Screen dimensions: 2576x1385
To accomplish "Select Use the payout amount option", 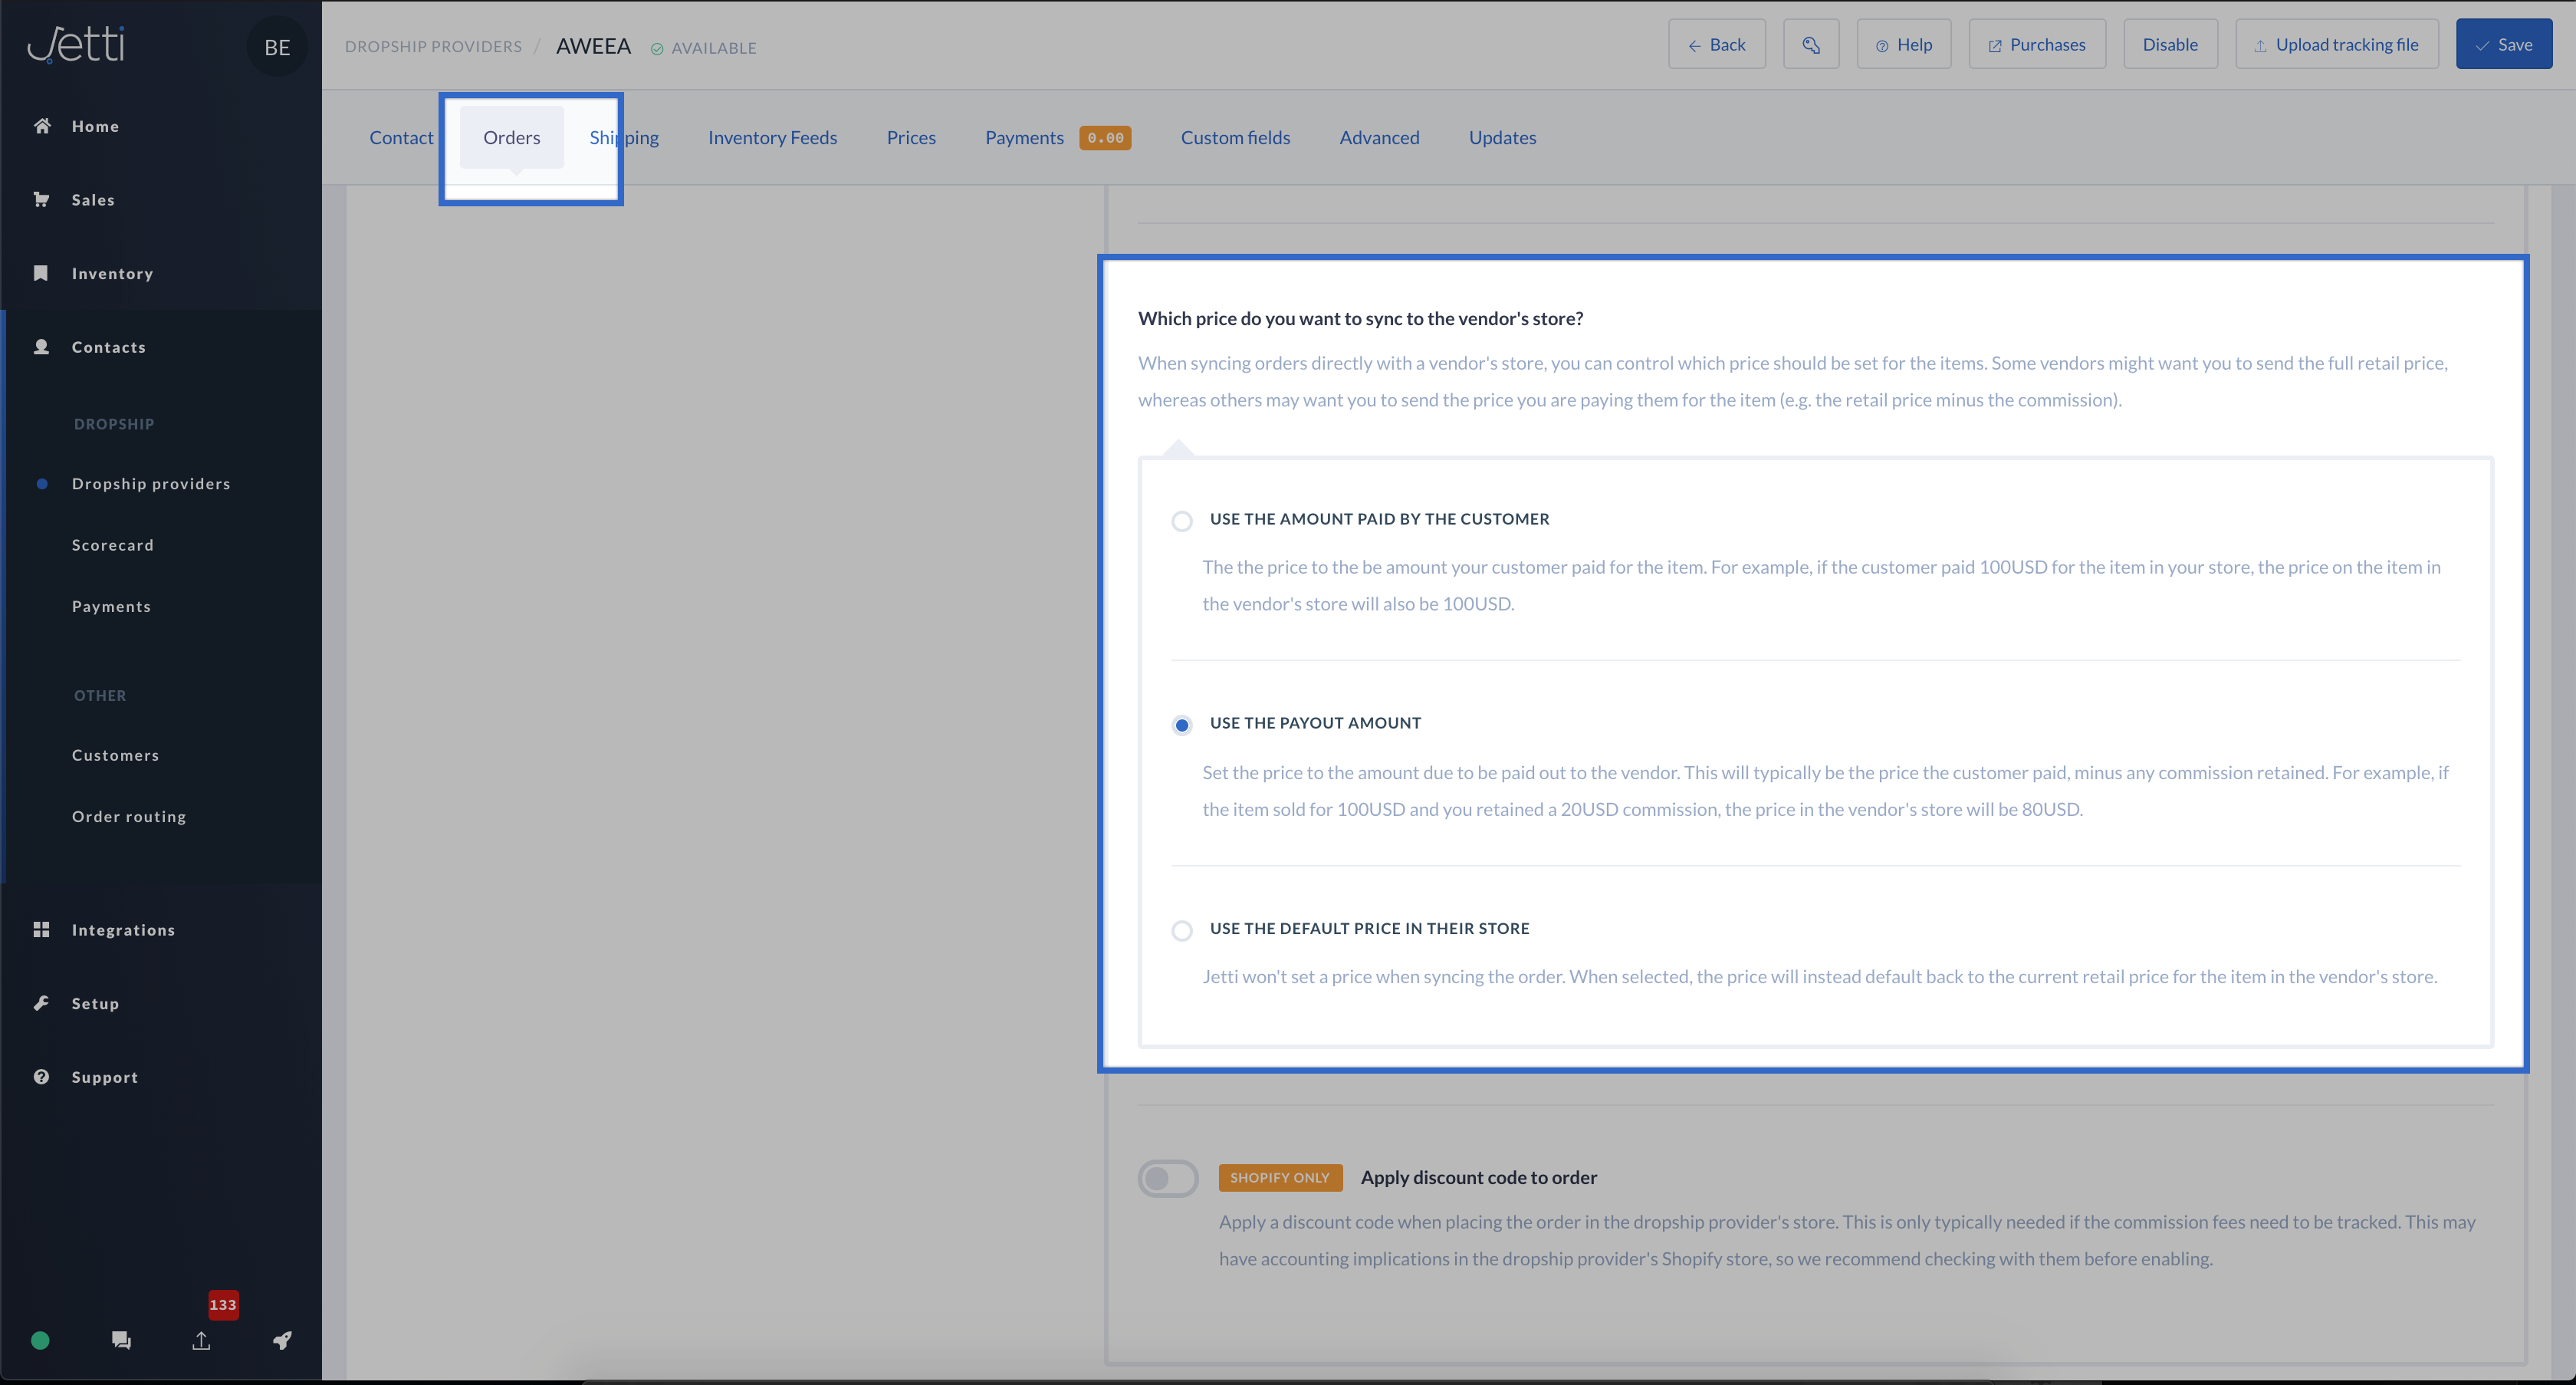I will click(x=1182, y=725).
